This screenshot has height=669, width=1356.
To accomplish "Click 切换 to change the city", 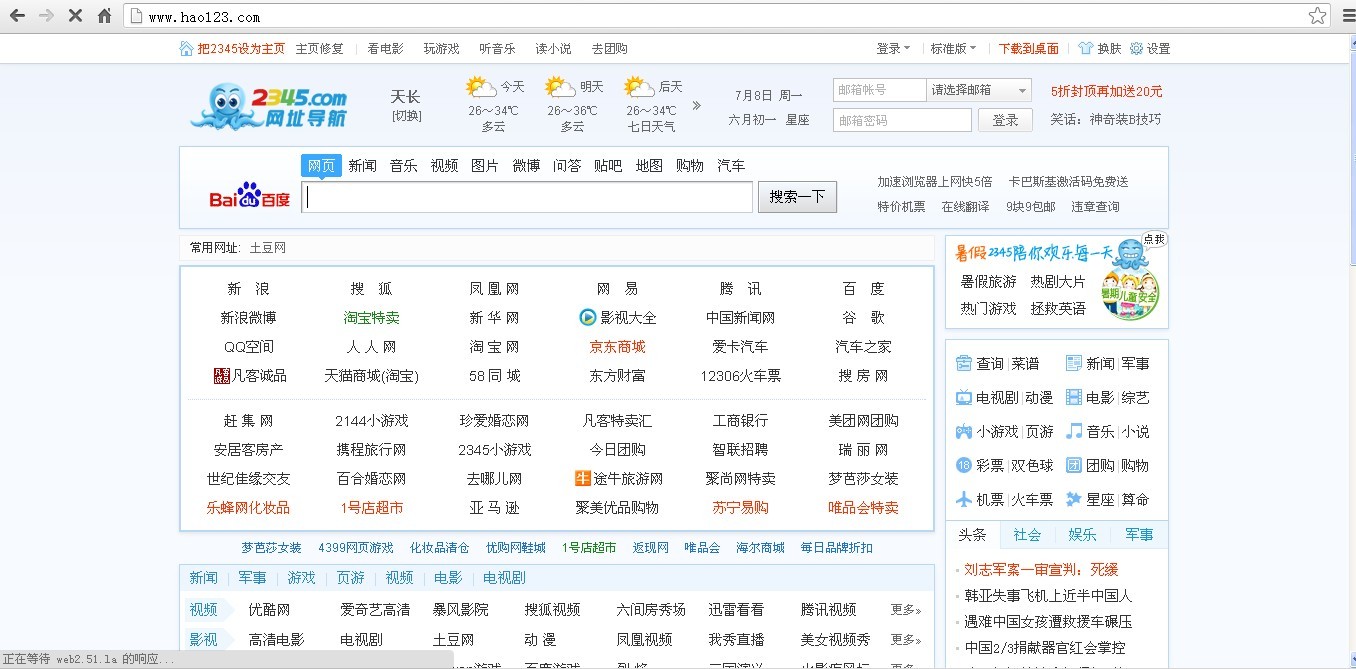I will [x=406, y=116].
